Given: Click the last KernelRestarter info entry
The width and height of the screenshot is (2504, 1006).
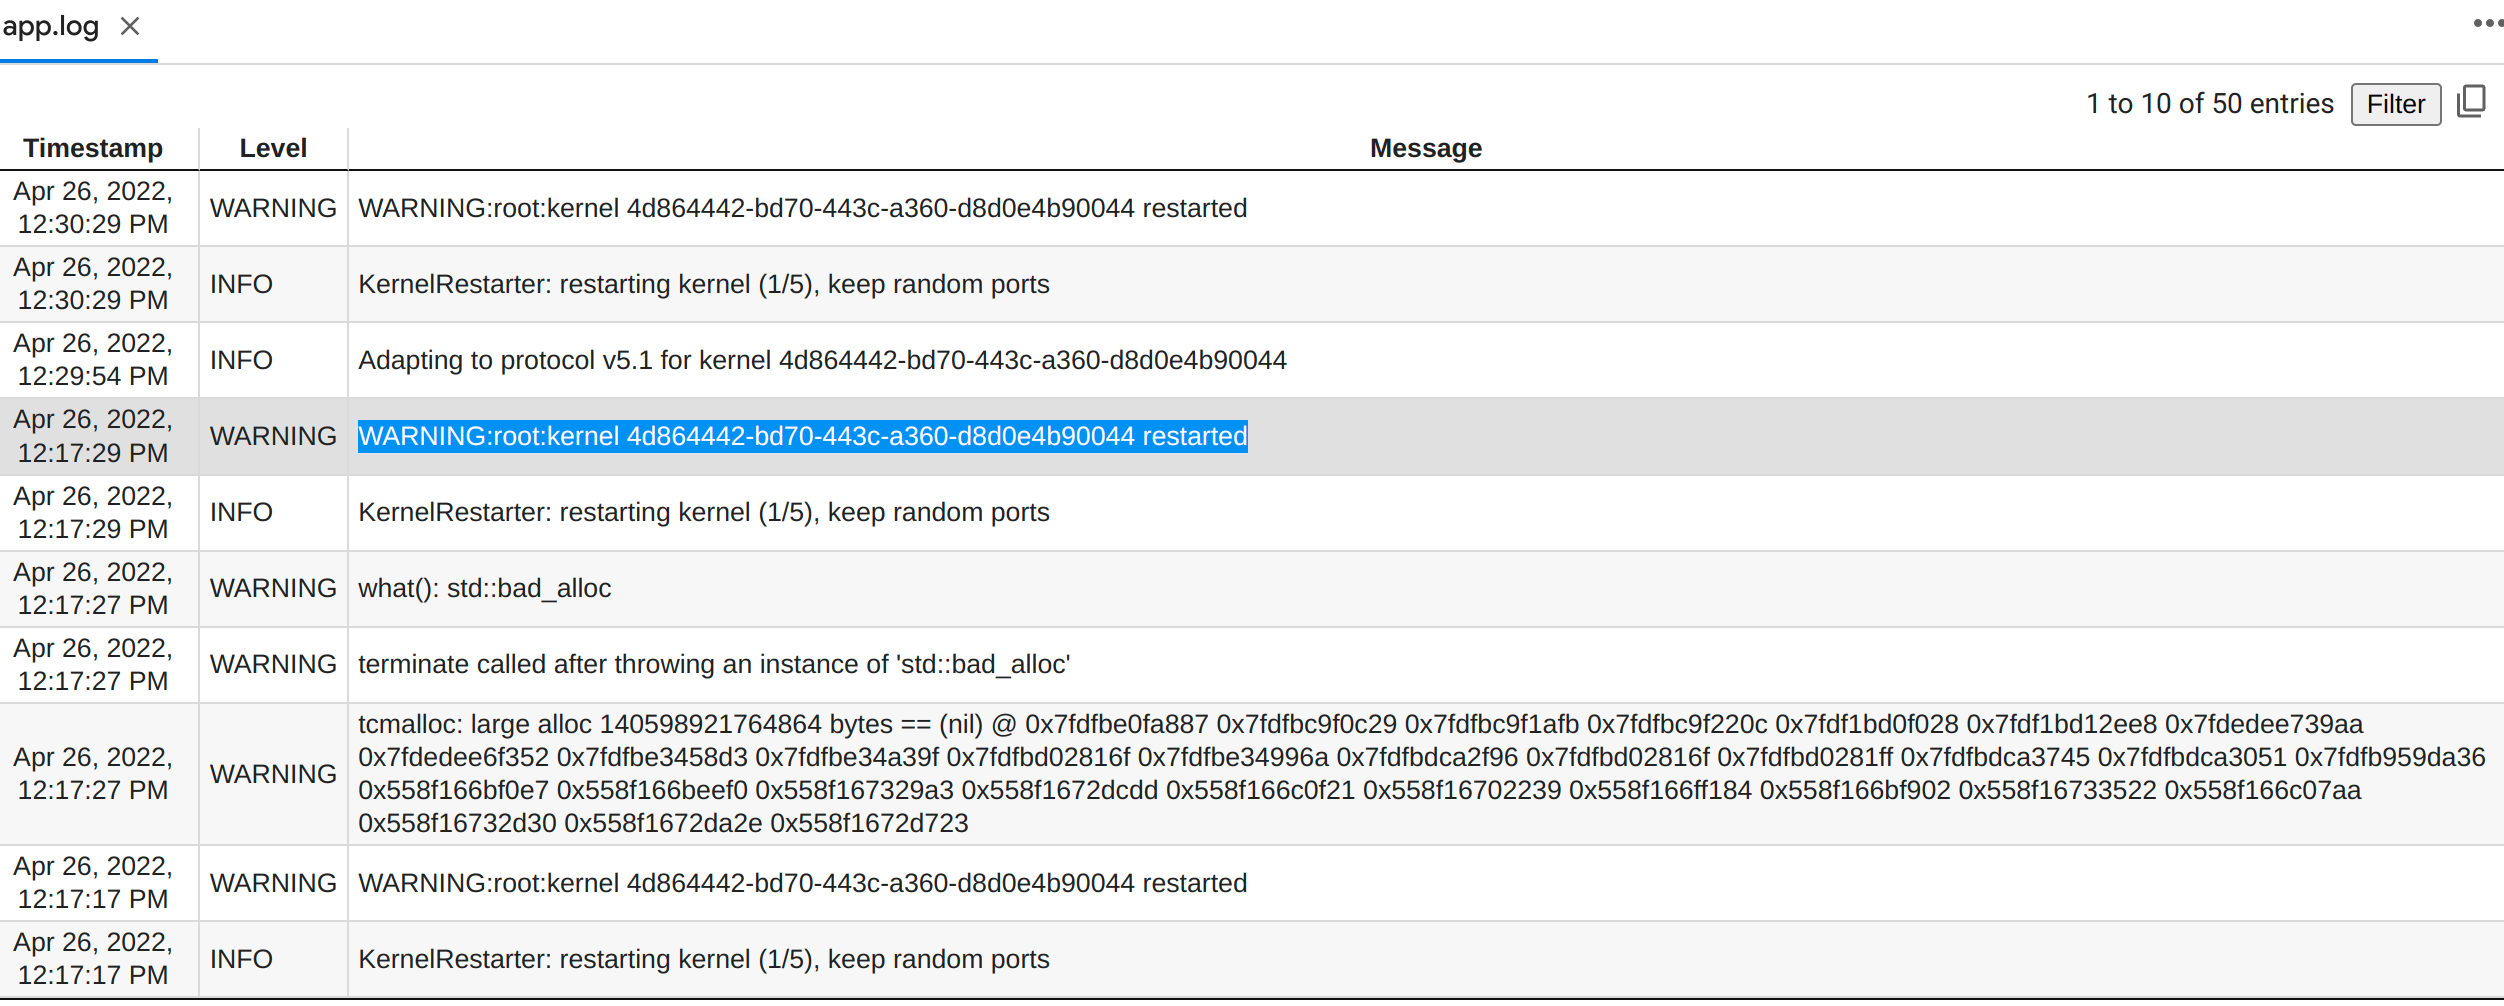Looking at the screenshot, I should 703,958.
